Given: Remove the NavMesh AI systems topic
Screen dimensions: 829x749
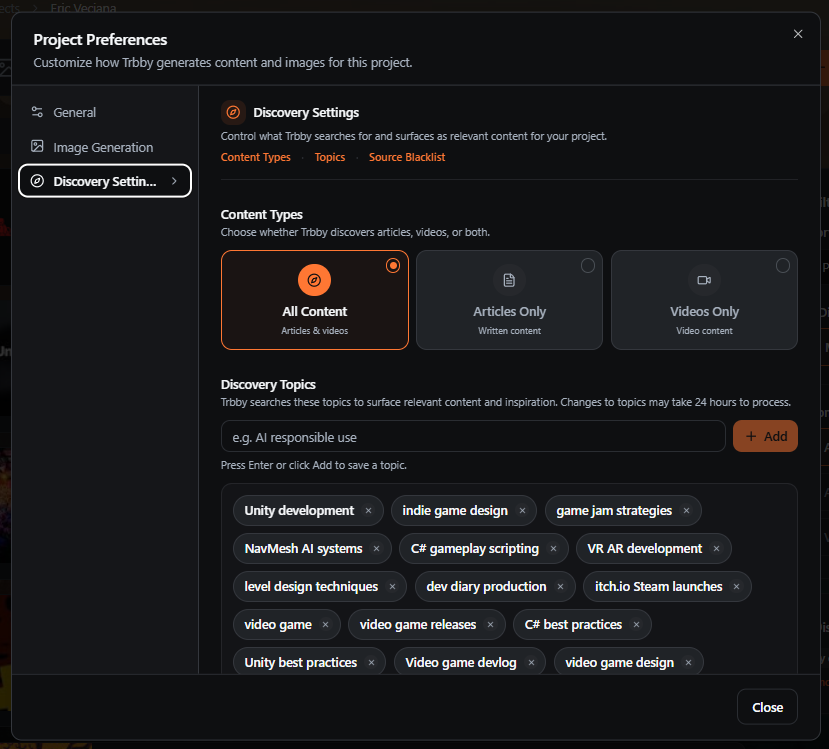Looking at the screenshot, I should pyautogui.click(x=376, y=549).
